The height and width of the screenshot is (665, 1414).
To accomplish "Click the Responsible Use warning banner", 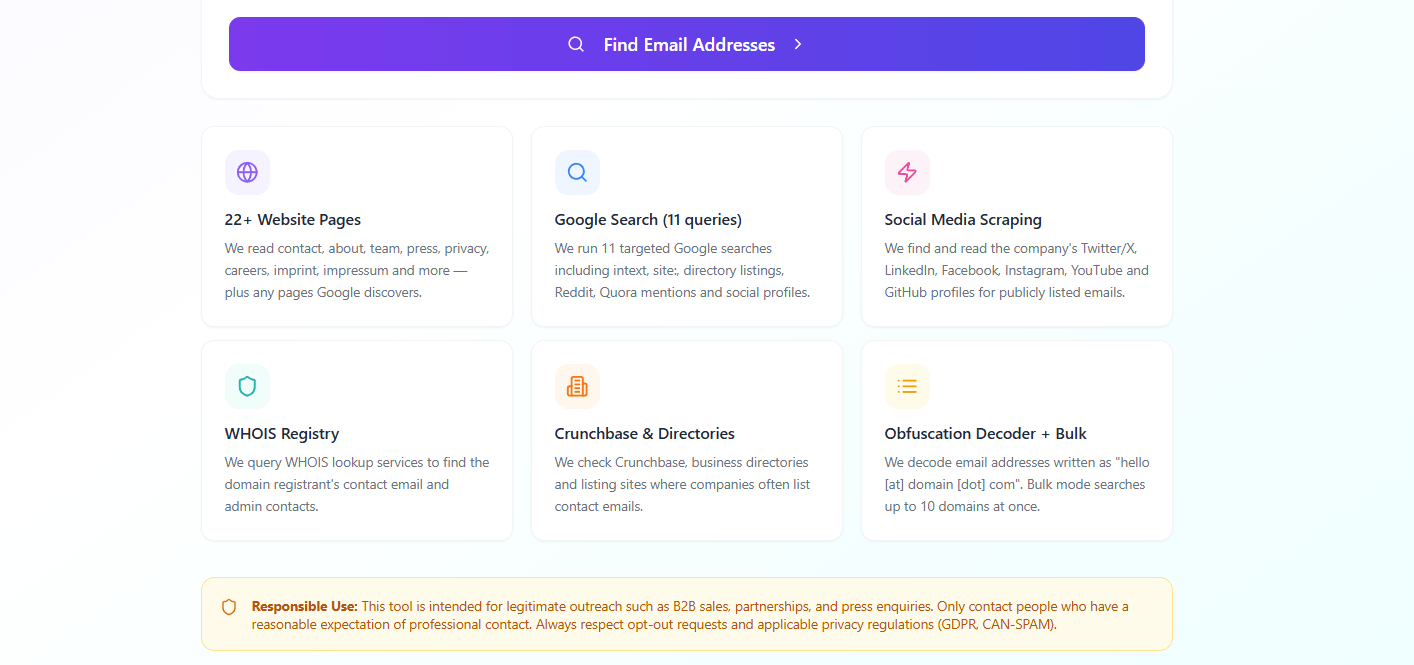I will 687,614.
